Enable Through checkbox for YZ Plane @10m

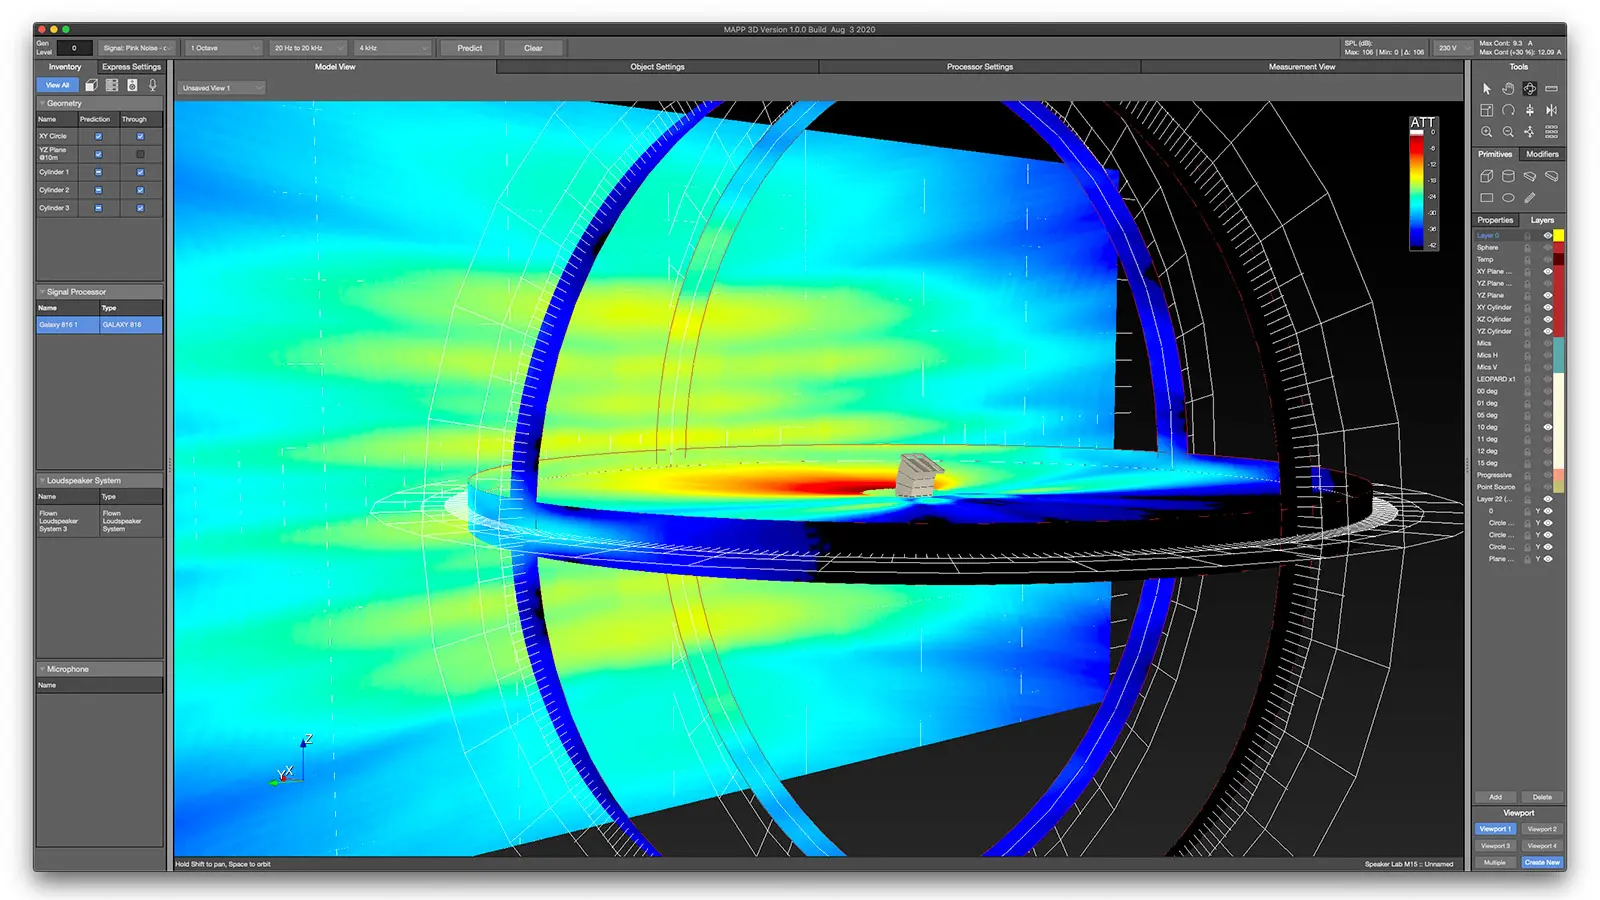141,154
